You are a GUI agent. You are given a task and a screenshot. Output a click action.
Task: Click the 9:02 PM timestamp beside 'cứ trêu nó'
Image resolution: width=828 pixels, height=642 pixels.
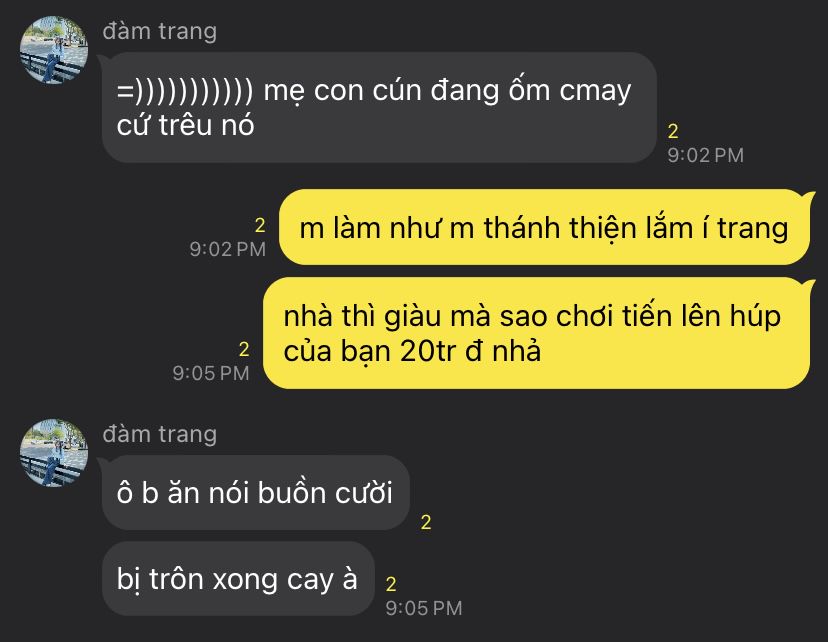[705, 155]
